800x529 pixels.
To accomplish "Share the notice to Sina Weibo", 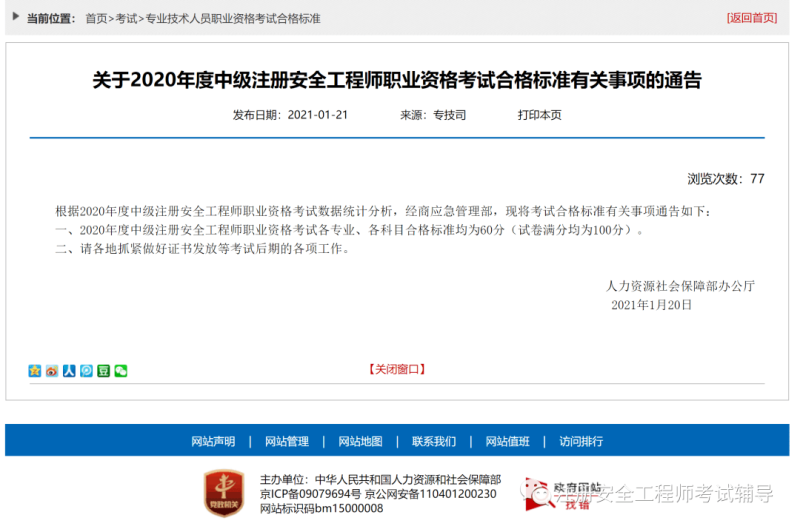I will [x=52, y=371].
